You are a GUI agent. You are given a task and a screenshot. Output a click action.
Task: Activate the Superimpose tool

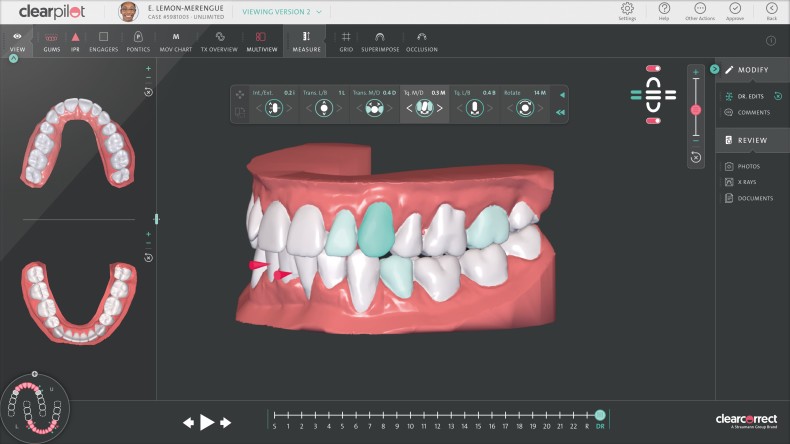pyautogui.click(x=379, y=40)
